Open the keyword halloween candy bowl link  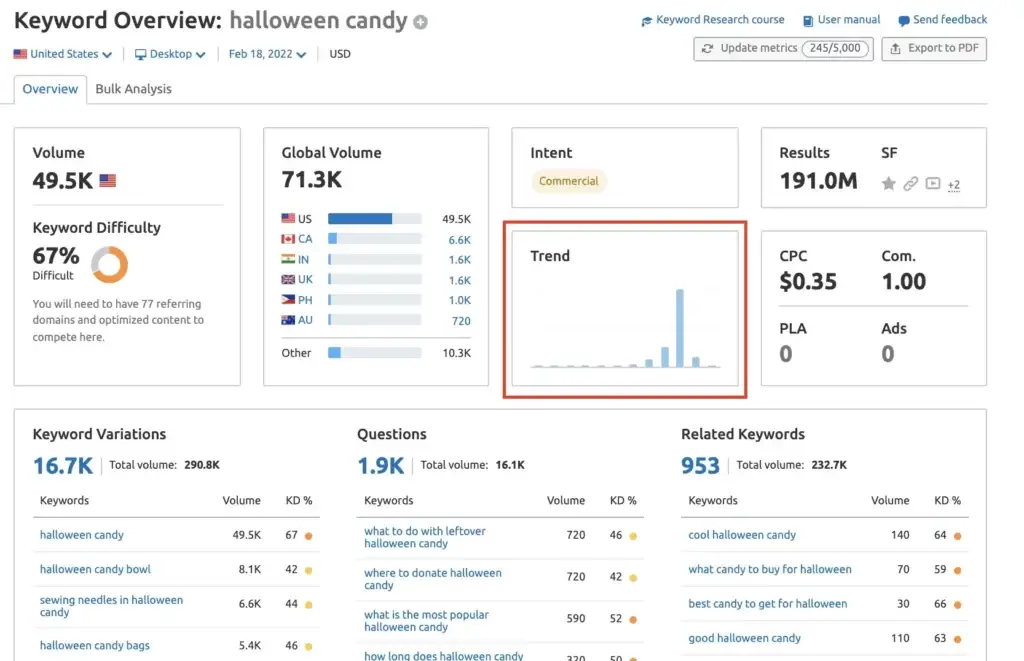coord(95,569)
